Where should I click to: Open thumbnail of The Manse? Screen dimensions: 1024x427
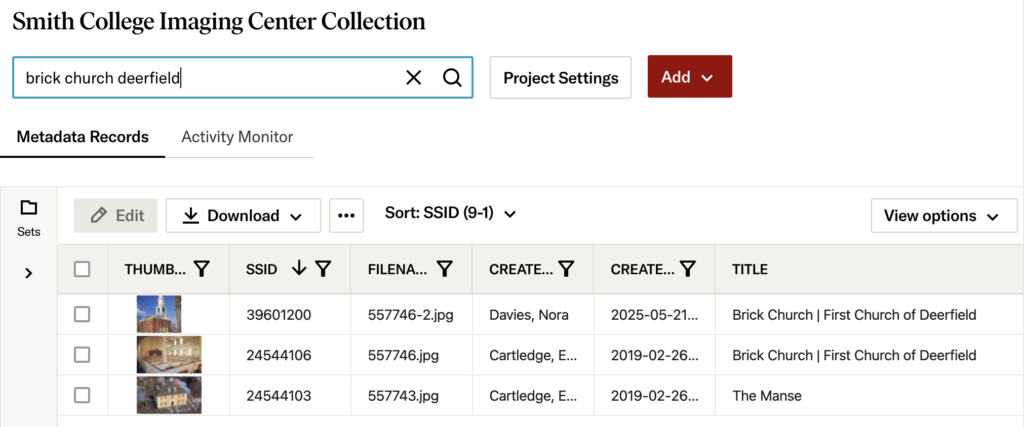tap(169, 395)
